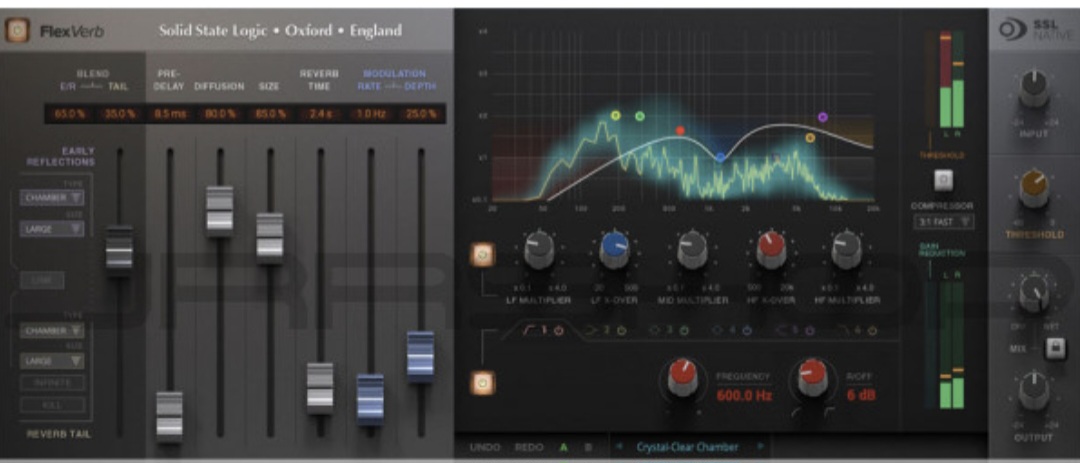Click the blue Modulation Rate fader handle
The height and width of the screenshot is (463, 1080).
click(371, 398)
